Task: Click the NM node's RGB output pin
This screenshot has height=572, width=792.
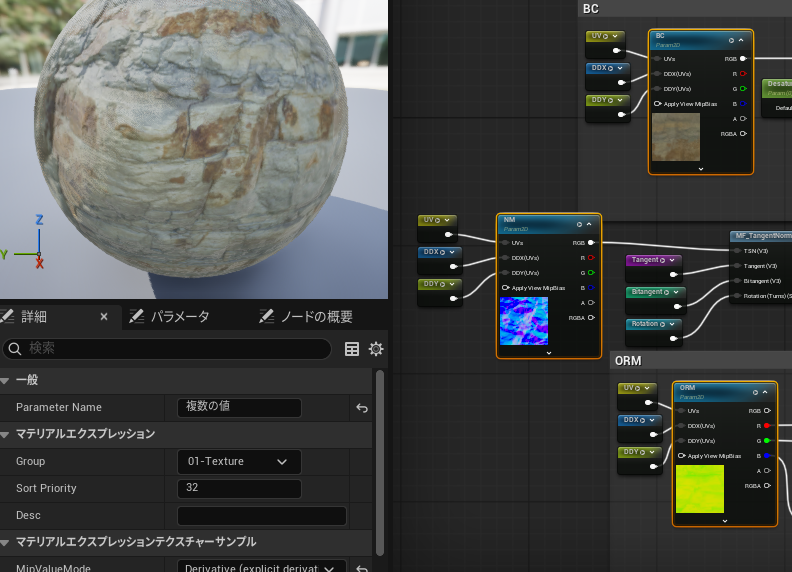Action: [x=591, y=242]
